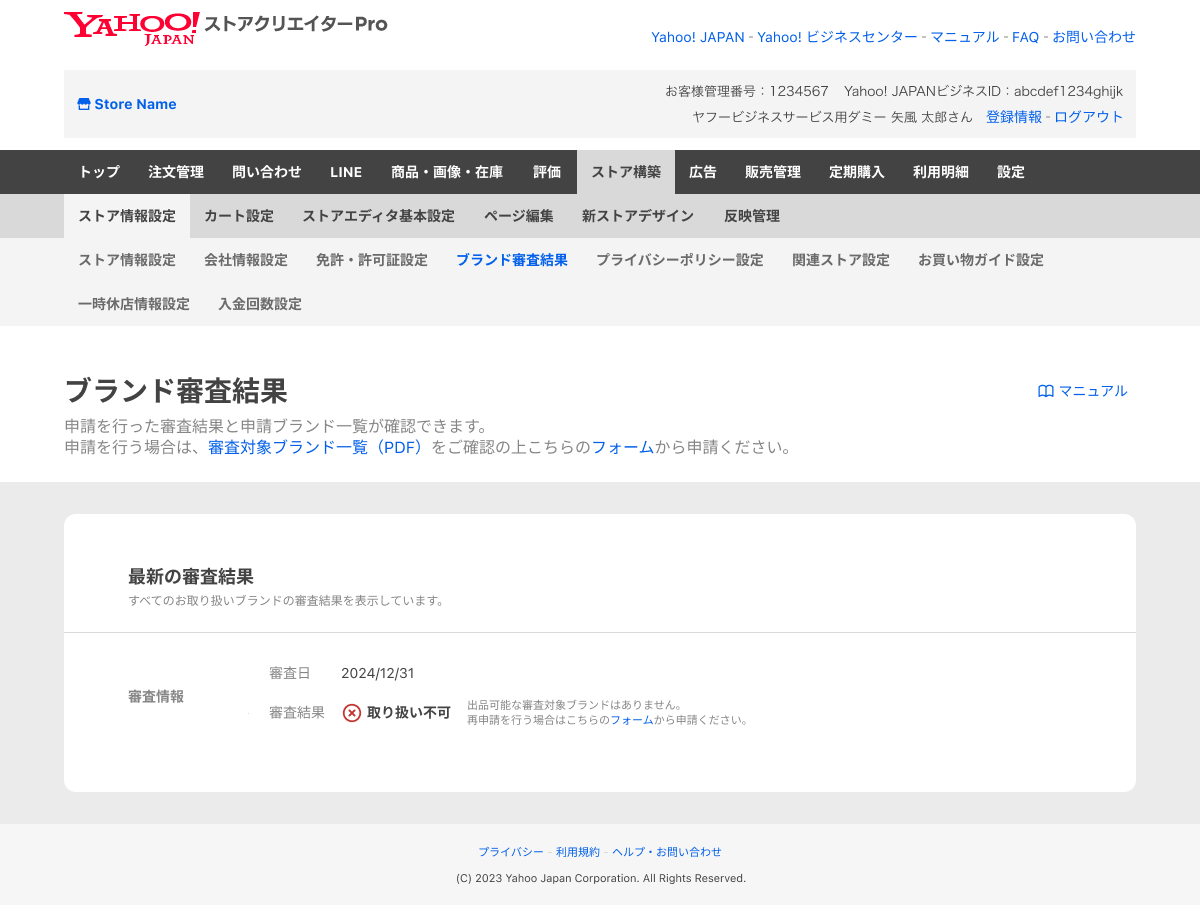Click the book icon next to マニュアル

[x=1046, y=391]
